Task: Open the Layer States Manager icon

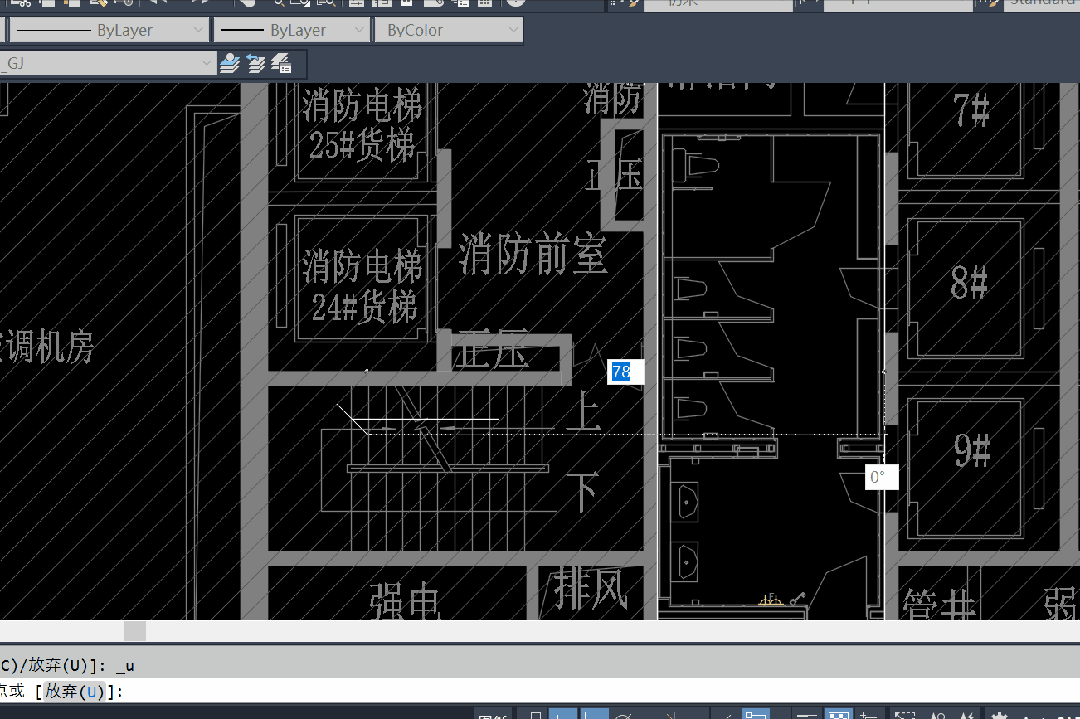Action: [x=281, y=64]
